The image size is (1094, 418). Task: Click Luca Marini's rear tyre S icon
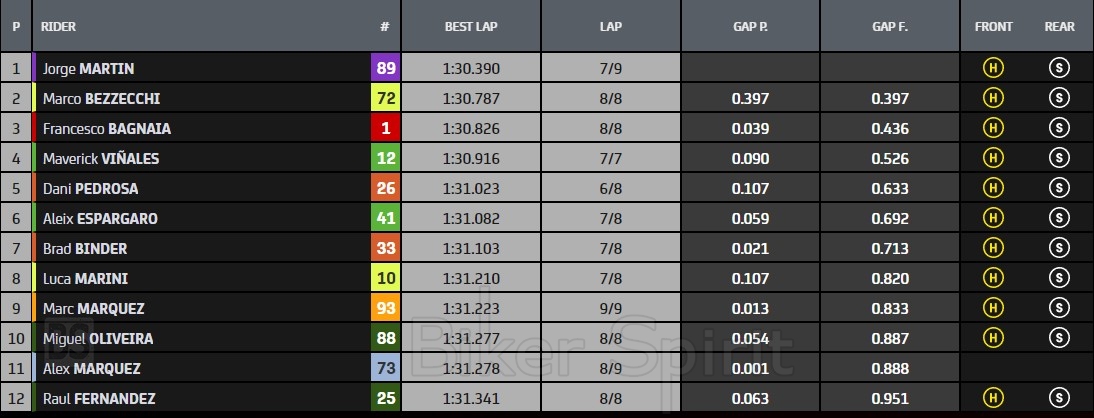pos(1059,279)
